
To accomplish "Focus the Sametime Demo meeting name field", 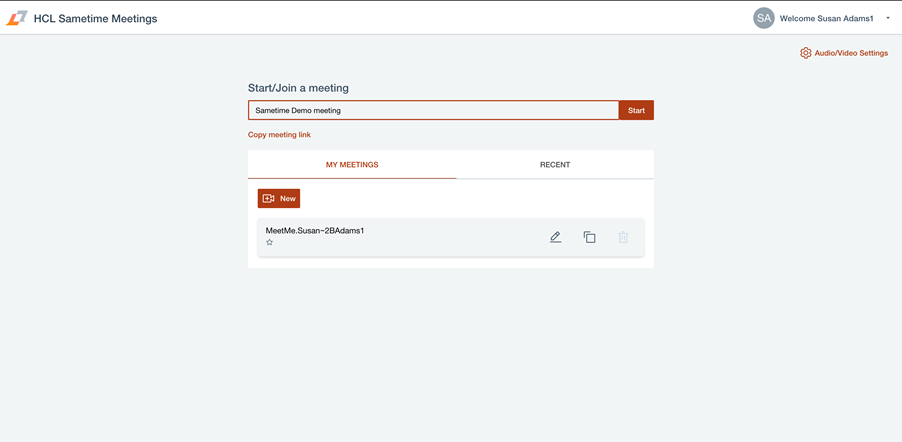I will coord(433,110).
